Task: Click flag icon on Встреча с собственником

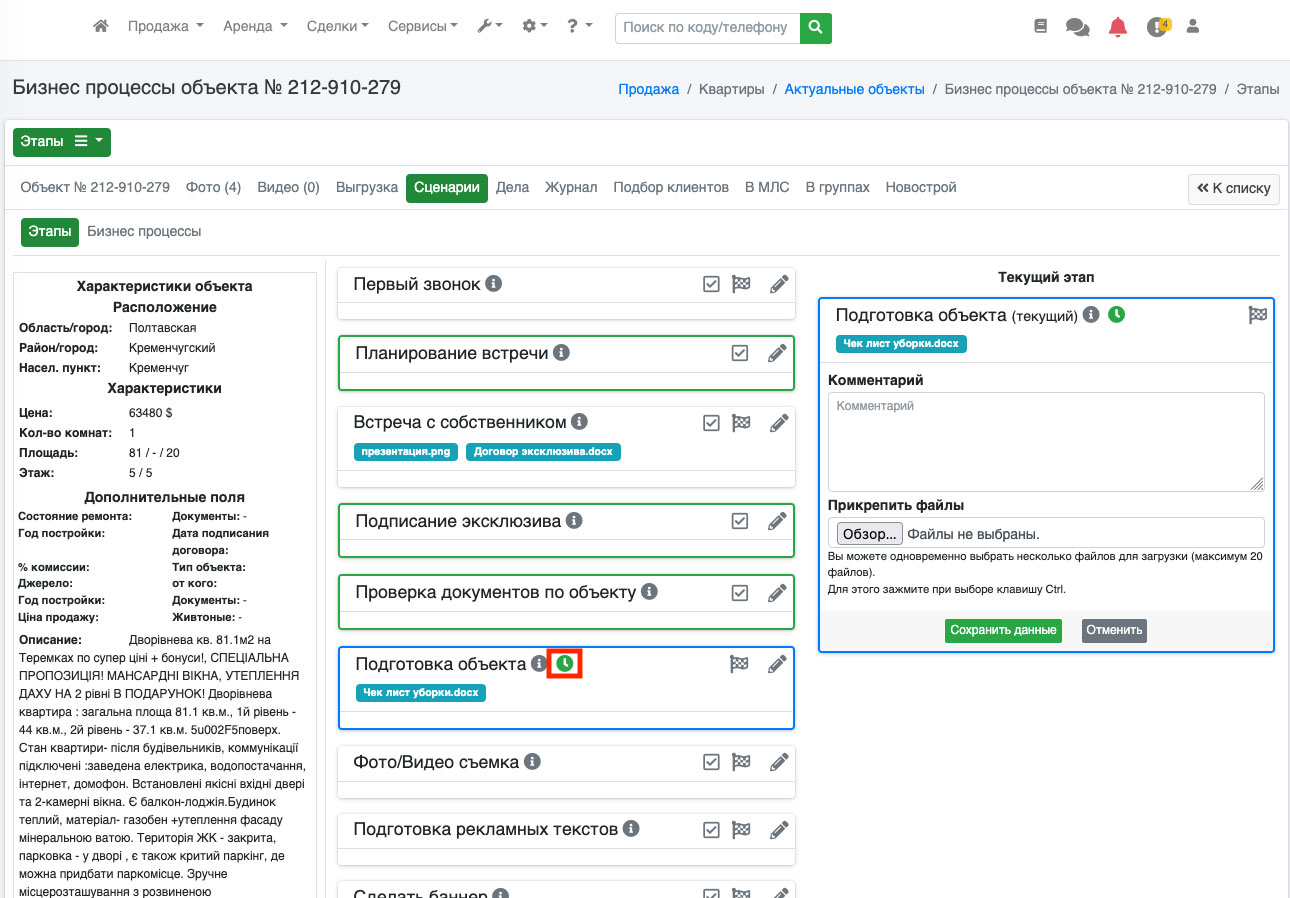Action: pos(741,423)
